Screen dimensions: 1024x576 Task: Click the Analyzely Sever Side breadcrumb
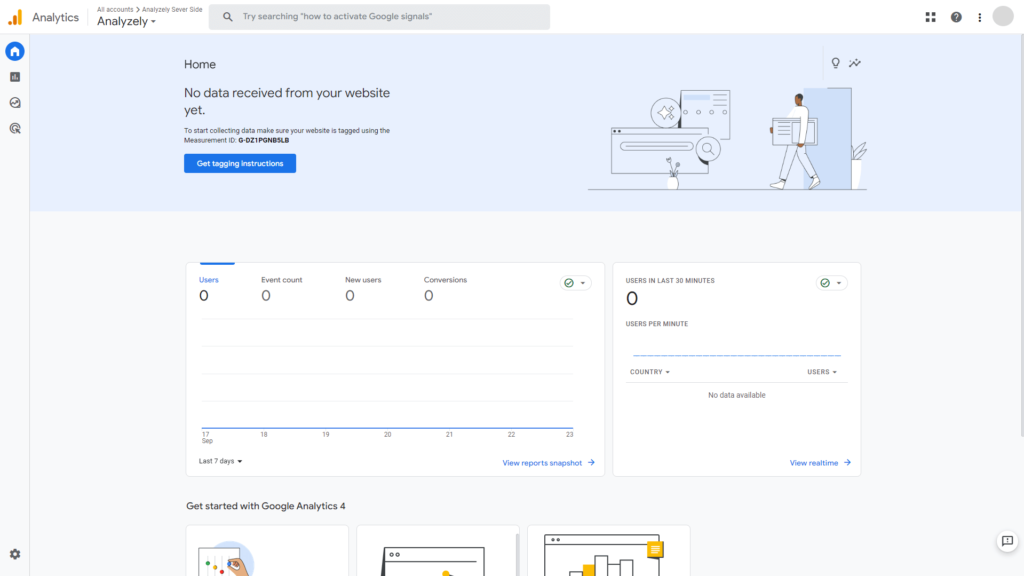(x=172, y=9)
